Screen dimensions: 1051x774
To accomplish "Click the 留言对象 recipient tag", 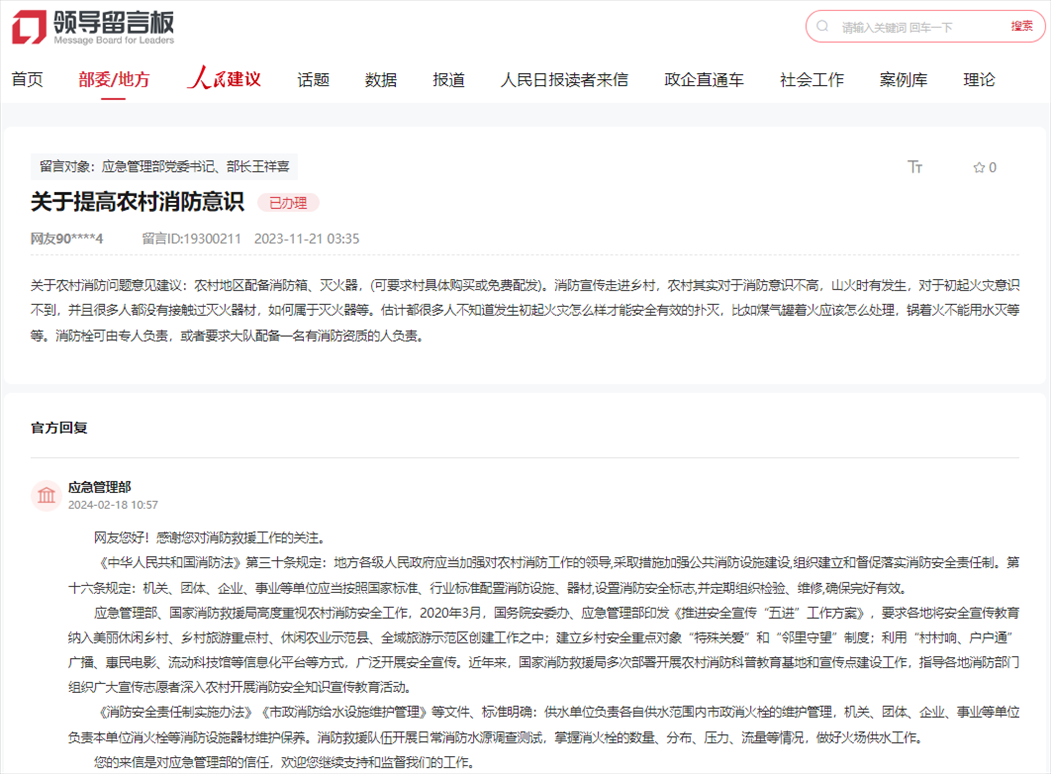I will pos(165,167).
